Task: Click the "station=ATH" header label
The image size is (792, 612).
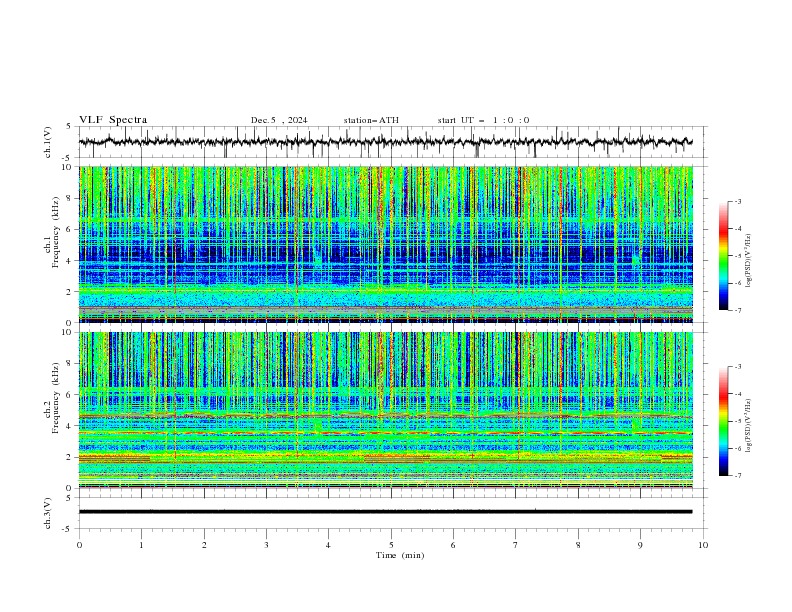Action: [371, 120]
